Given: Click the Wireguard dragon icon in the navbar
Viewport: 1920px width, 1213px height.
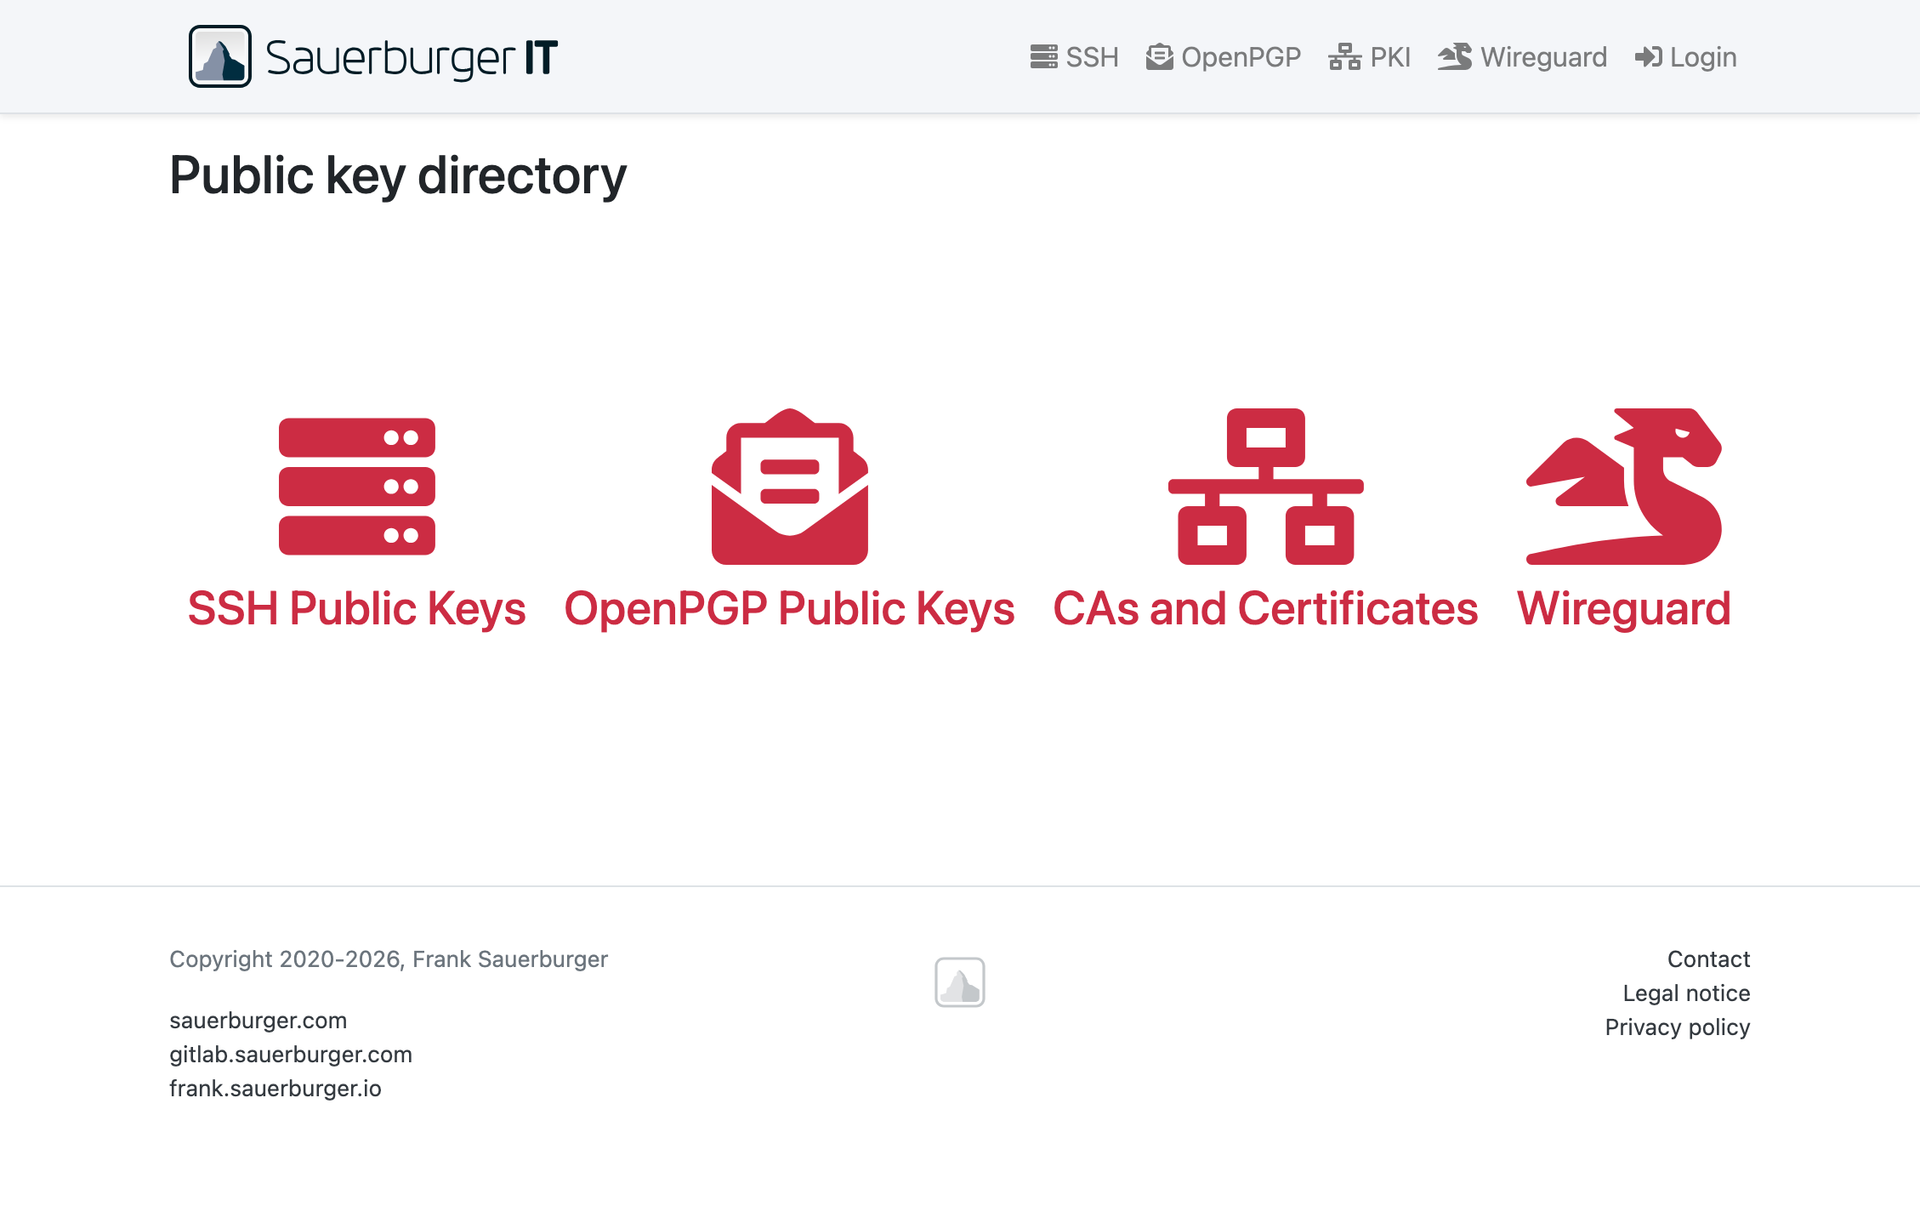Looking at the screenshot, I should 1455,57.
